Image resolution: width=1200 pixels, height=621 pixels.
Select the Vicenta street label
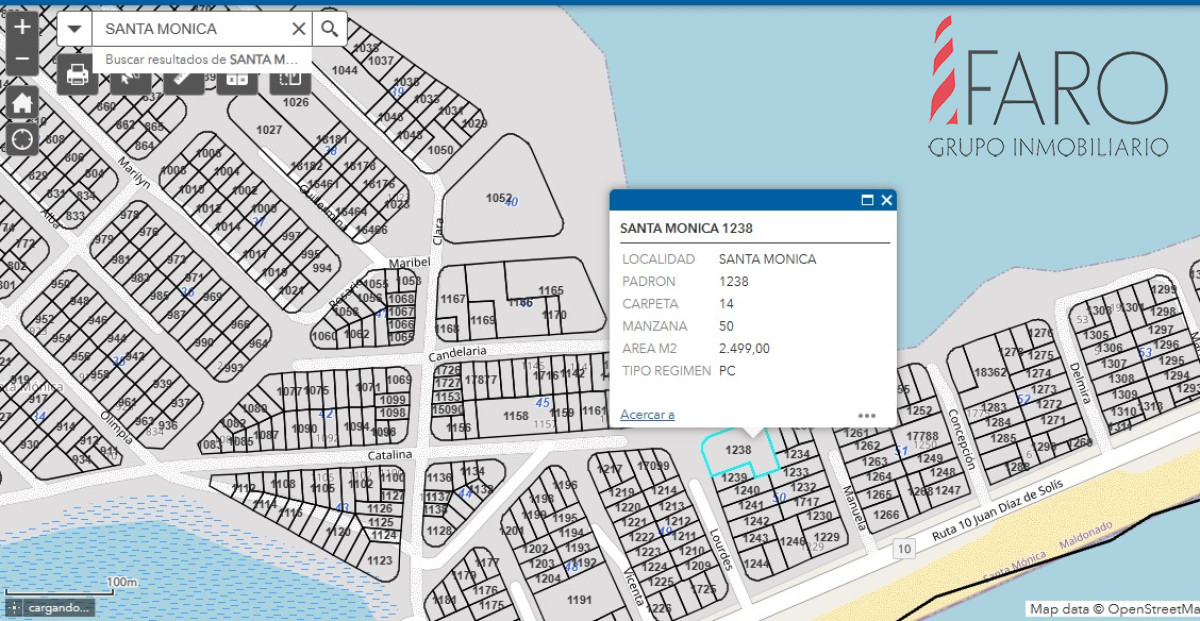(x=632, y=585)
